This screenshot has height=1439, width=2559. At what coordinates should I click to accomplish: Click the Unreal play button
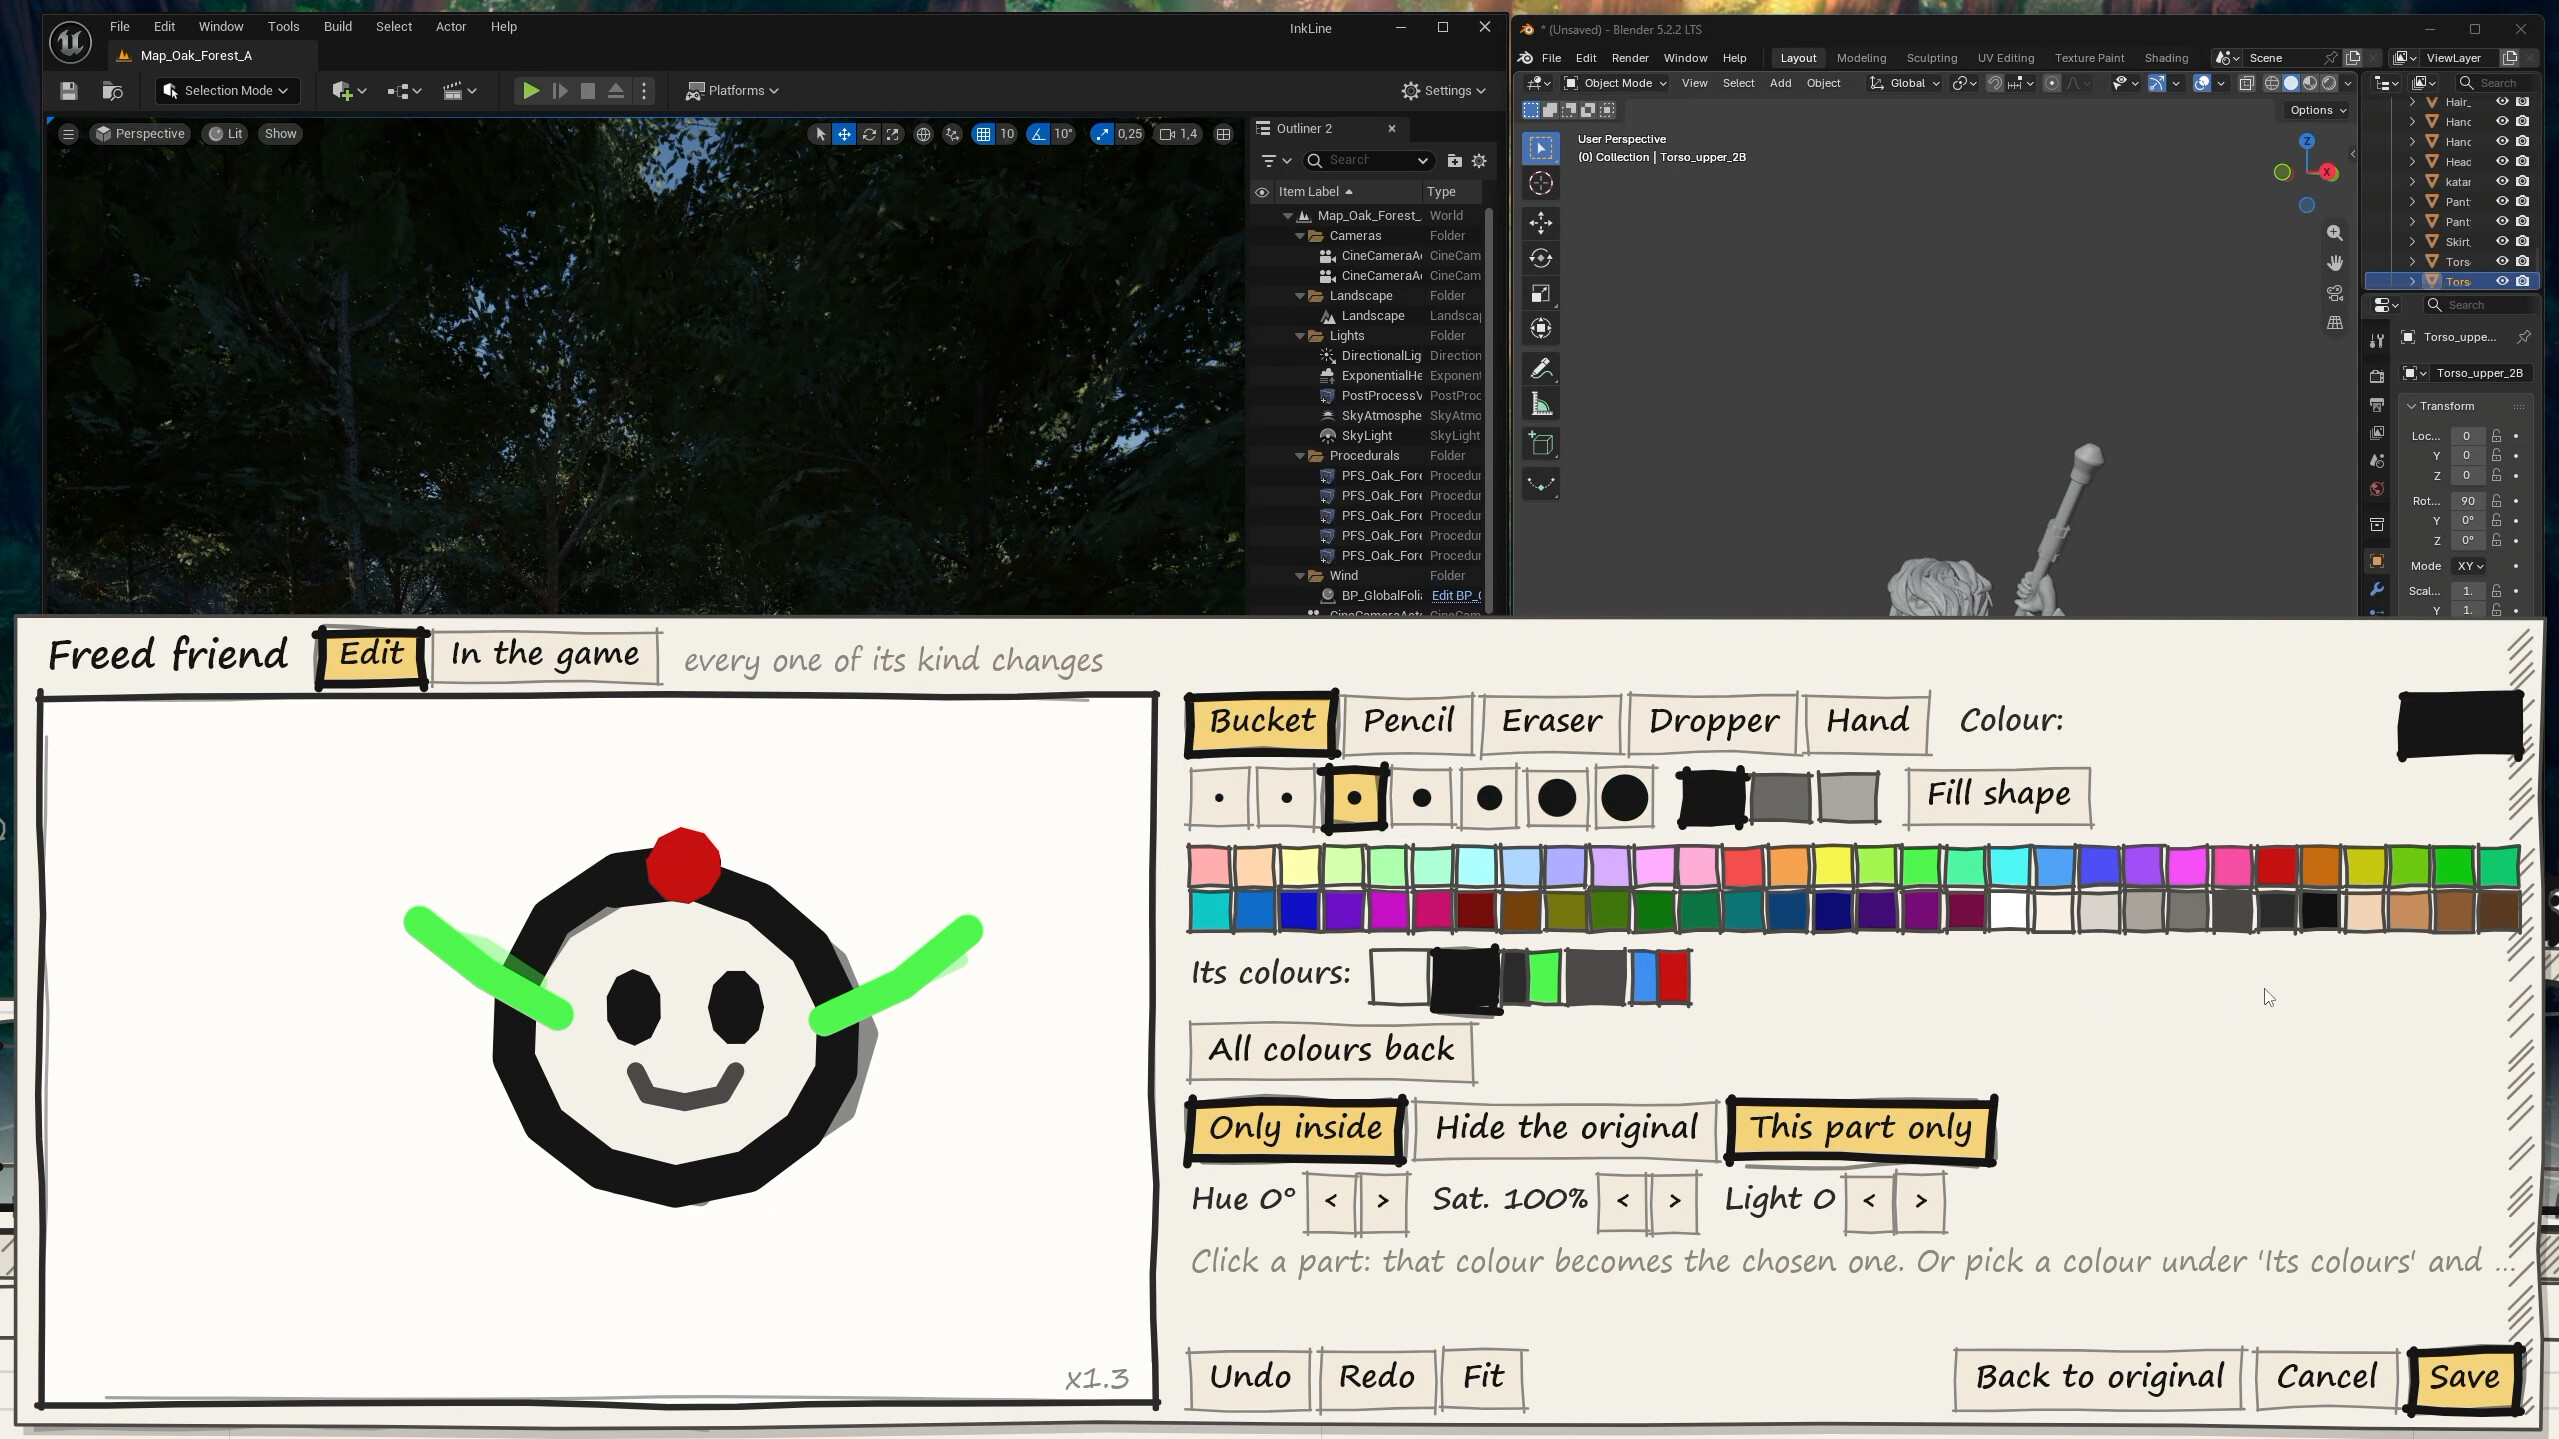pos(531,91)
